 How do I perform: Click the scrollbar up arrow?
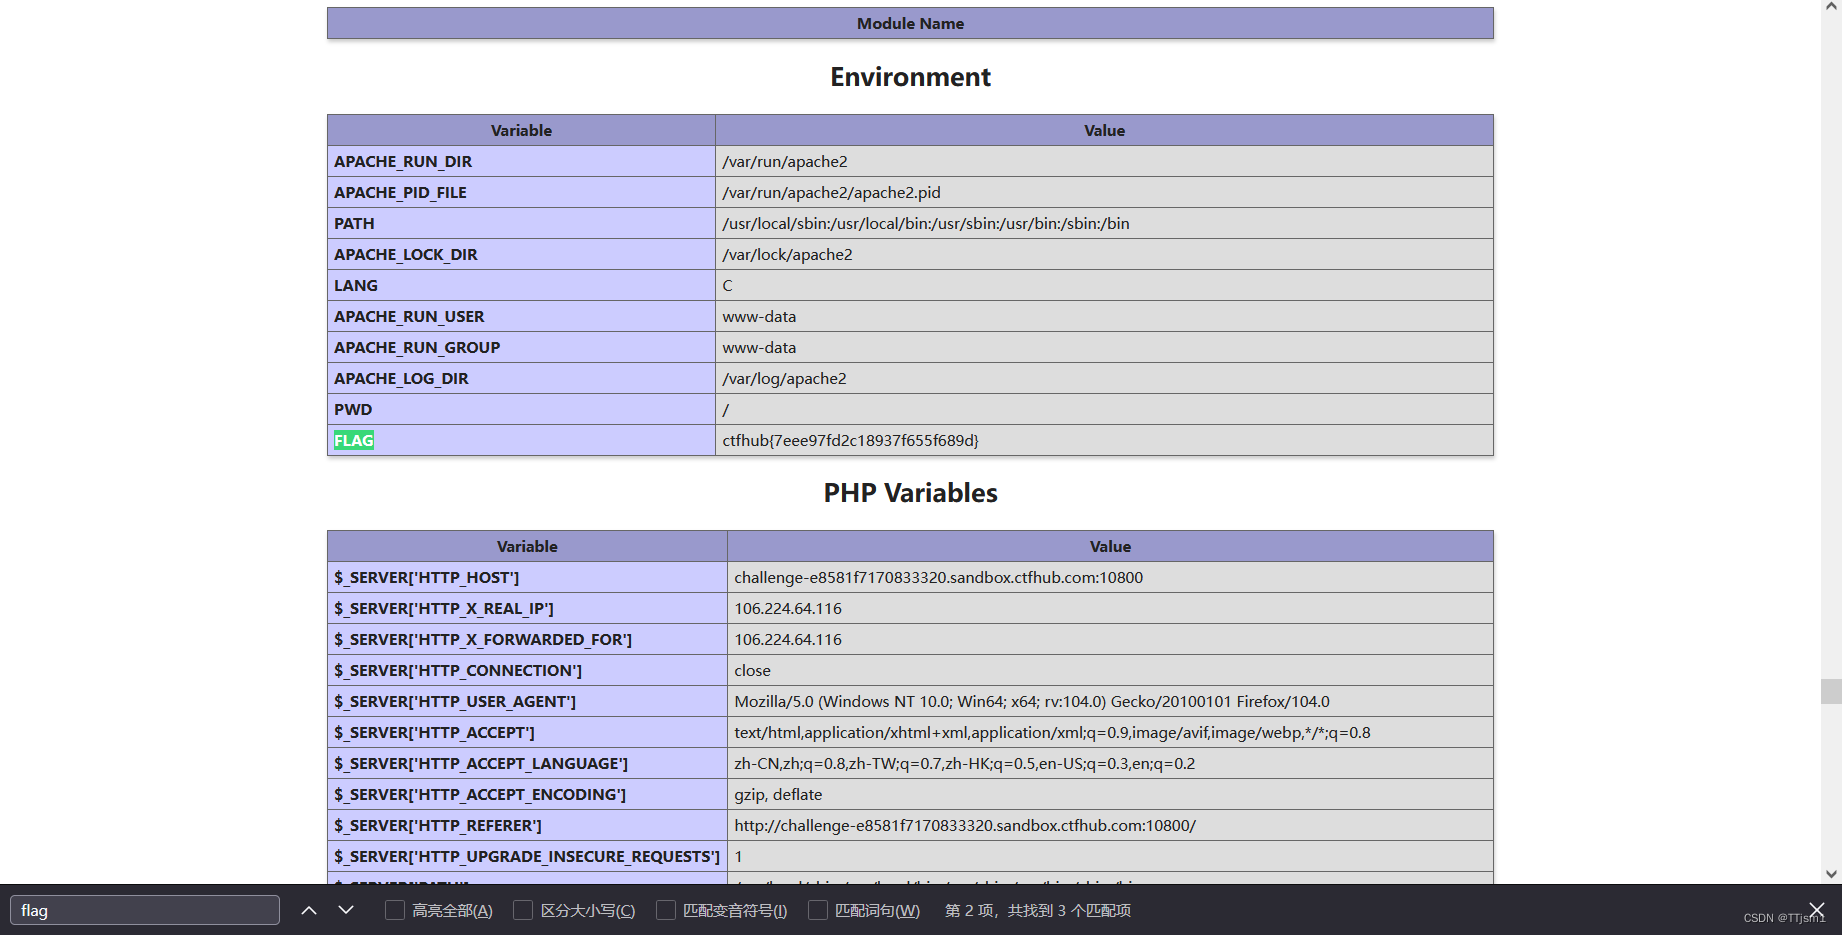1831,7
